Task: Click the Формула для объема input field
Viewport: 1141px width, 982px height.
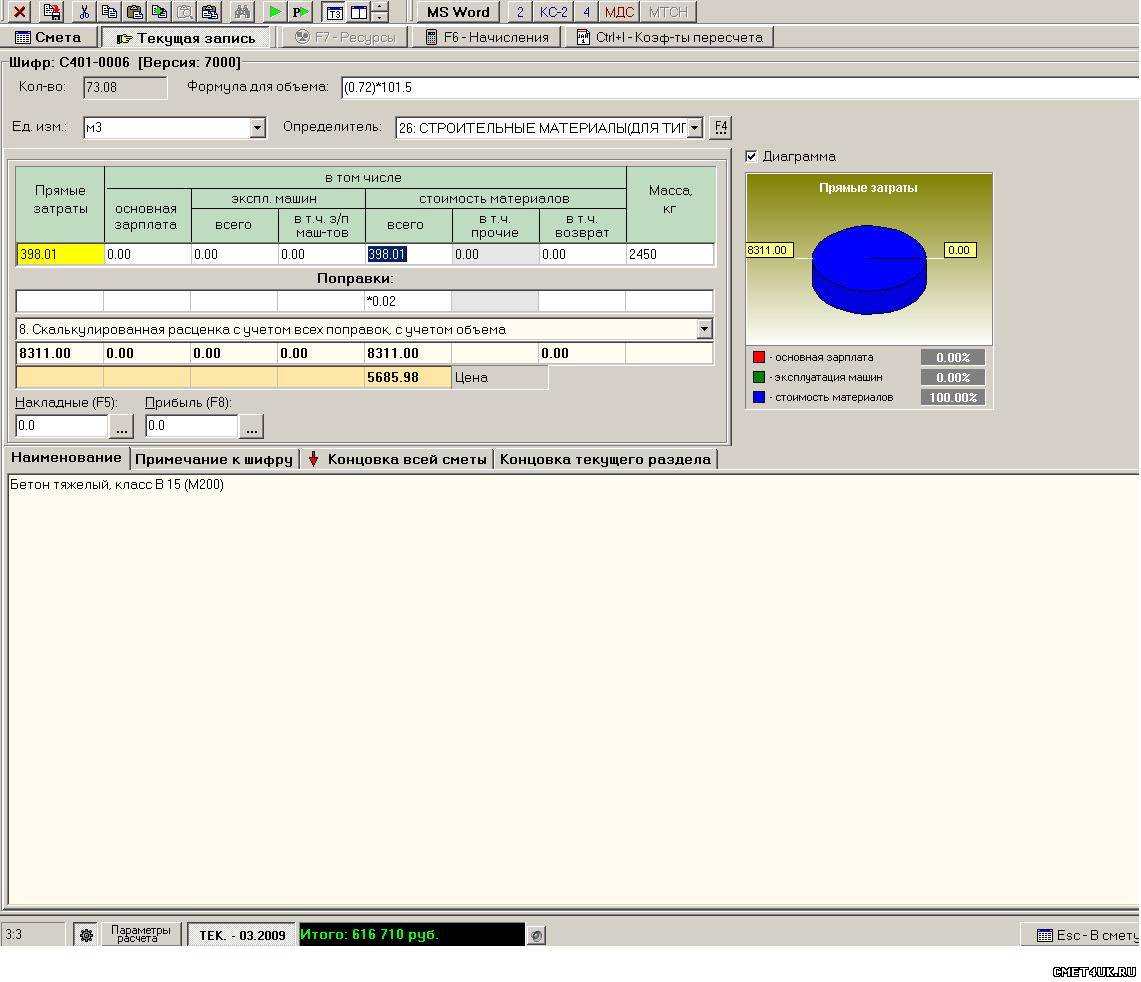Action: [738, 87]
